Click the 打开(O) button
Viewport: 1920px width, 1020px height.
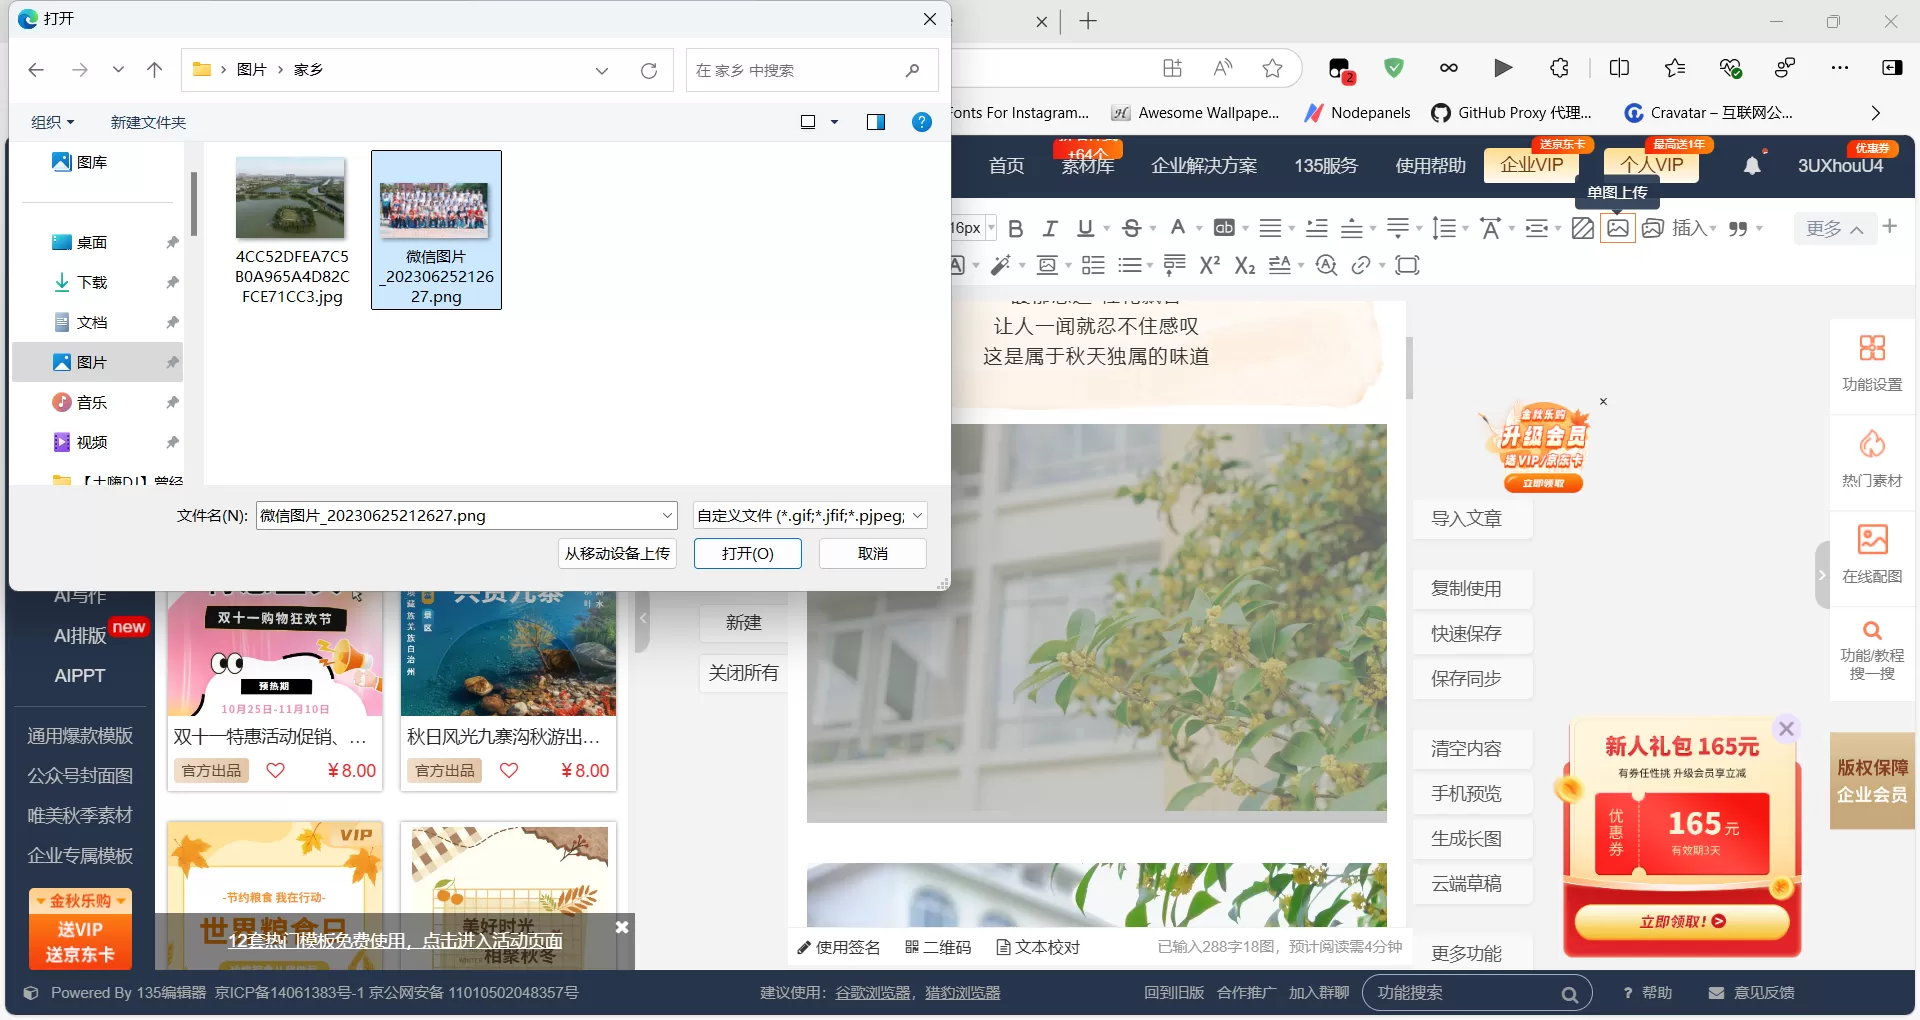tap(747, 553)
